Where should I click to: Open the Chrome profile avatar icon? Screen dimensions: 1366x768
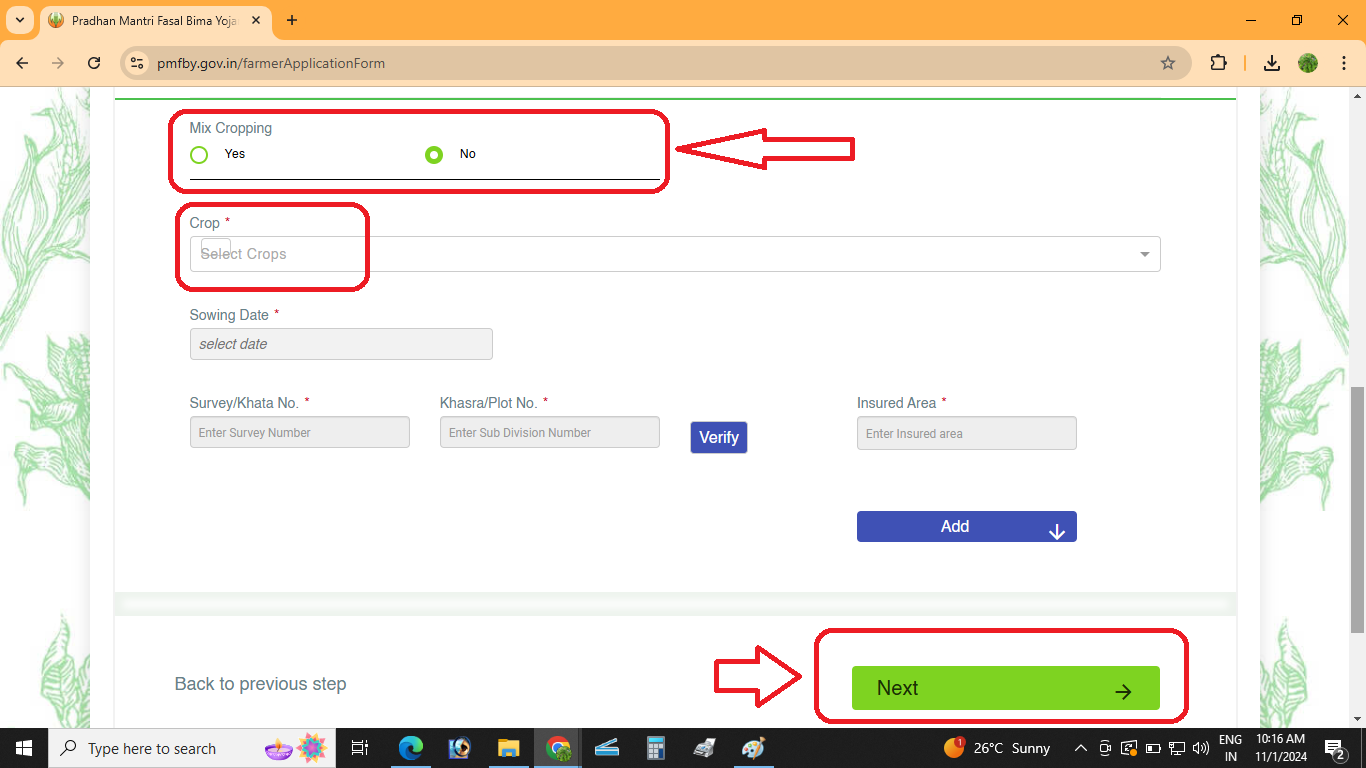tap(1307, 62)
